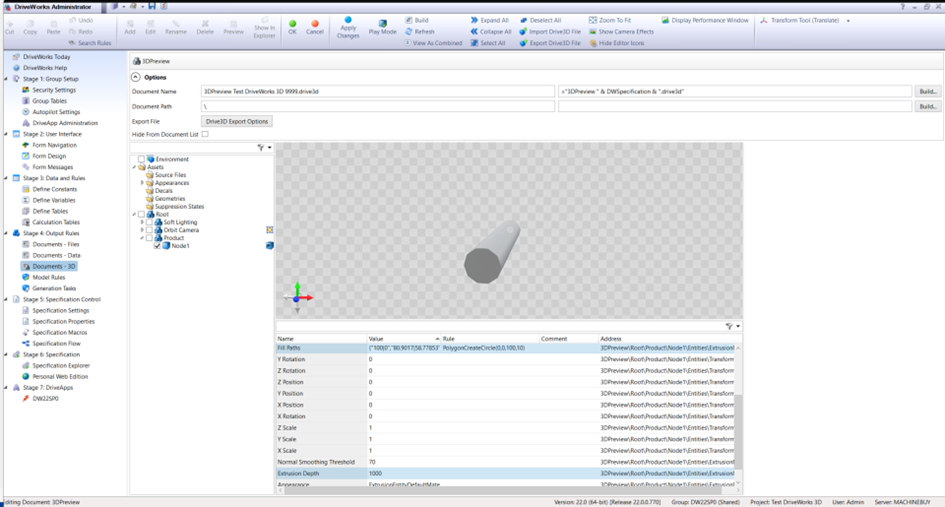This screenshot has width=945, height=507.
Task: Click the properties grid vertical scrollbar
Action: [x=738, y=431]
